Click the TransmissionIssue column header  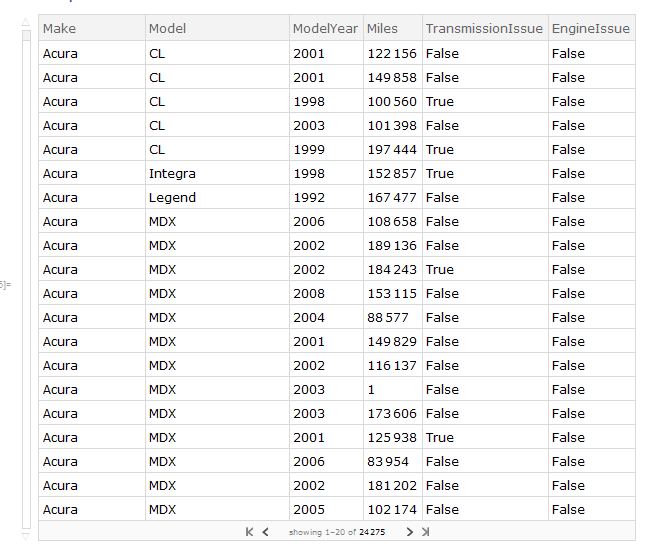point(484,29)
